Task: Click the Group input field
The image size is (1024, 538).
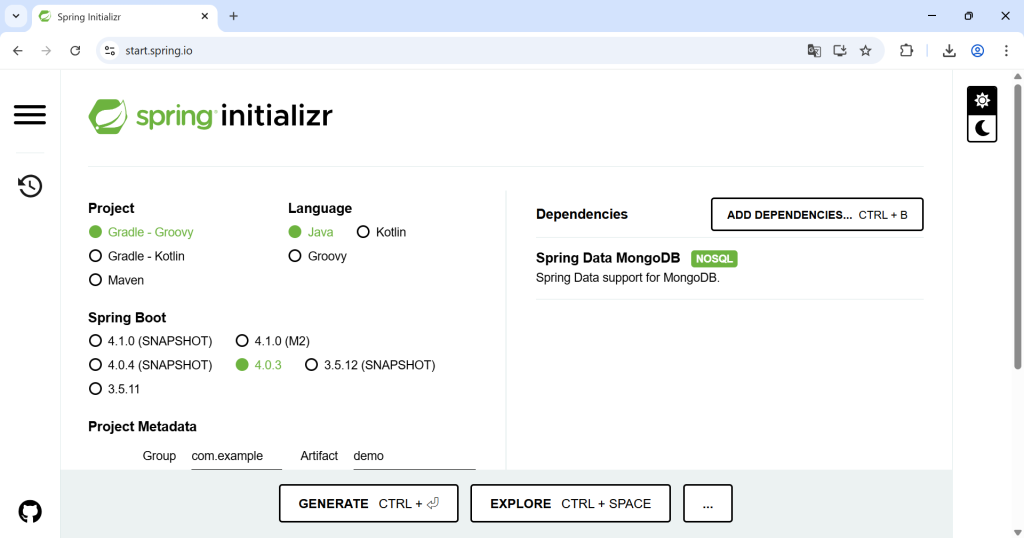Action: tap(236, 456)
